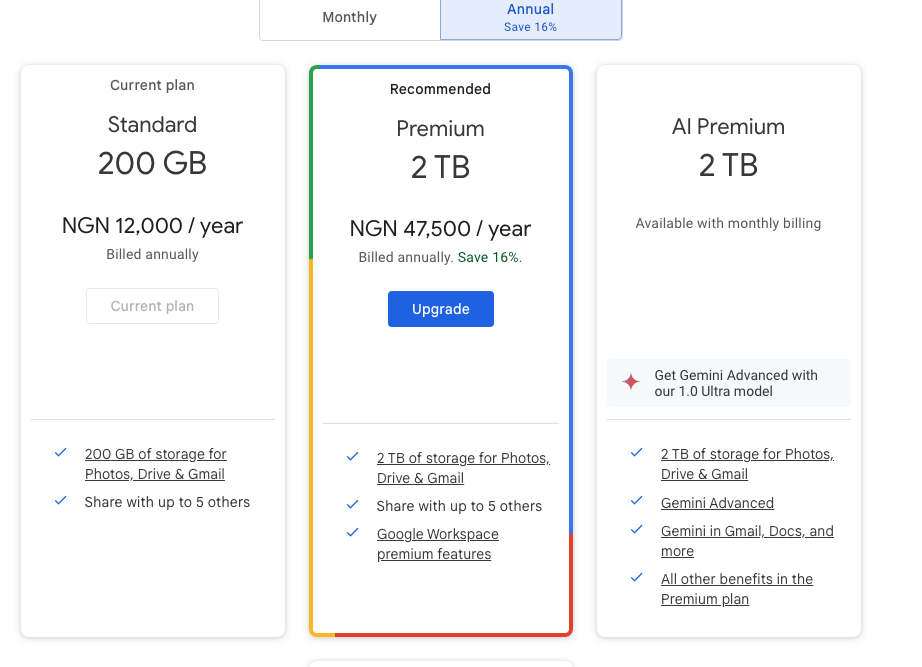Click the red Gemini sparkle icon
The width and height of the screenshot is (922, 667).
631,382
